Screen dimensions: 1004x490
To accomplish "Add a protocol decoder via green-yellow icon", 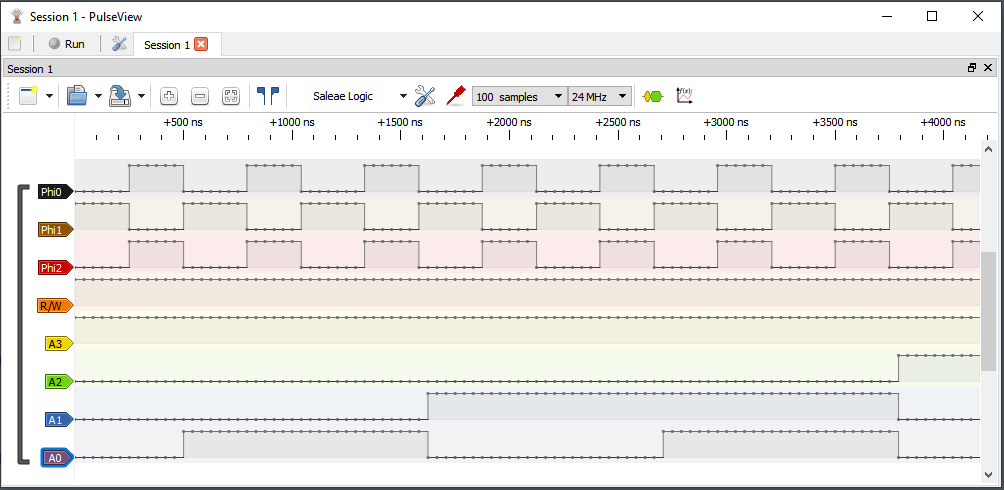I will pos(652,96).
